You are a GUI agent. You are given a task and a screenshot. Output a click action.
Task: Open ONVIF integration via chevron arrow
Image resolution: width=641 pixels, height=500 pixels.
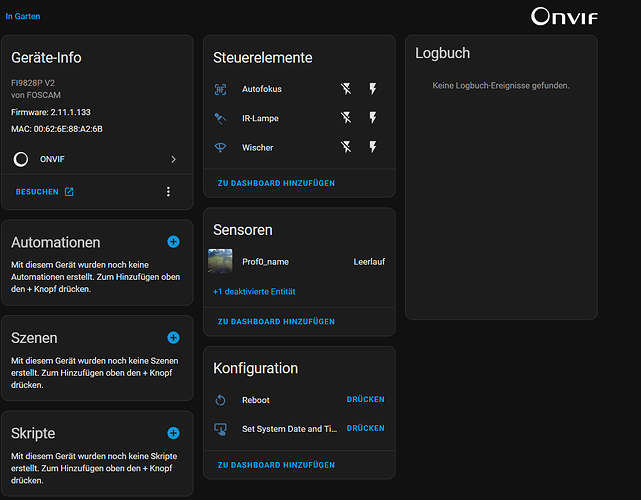[173, 159]
